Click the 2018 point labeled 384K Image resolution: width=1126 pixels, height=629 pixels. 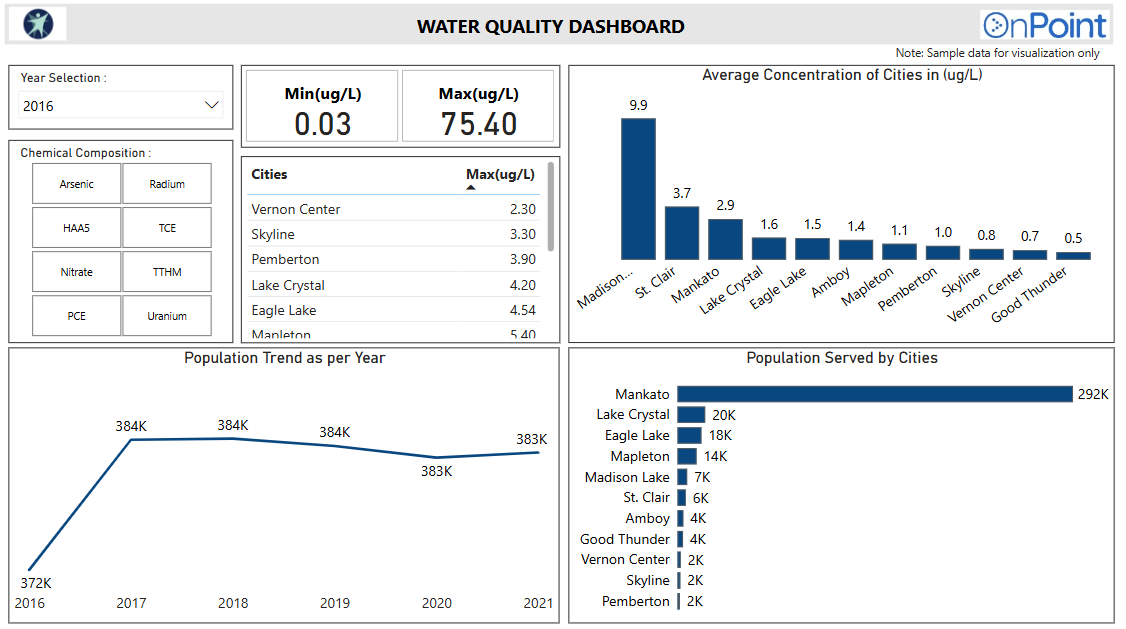tap(233, 439)
